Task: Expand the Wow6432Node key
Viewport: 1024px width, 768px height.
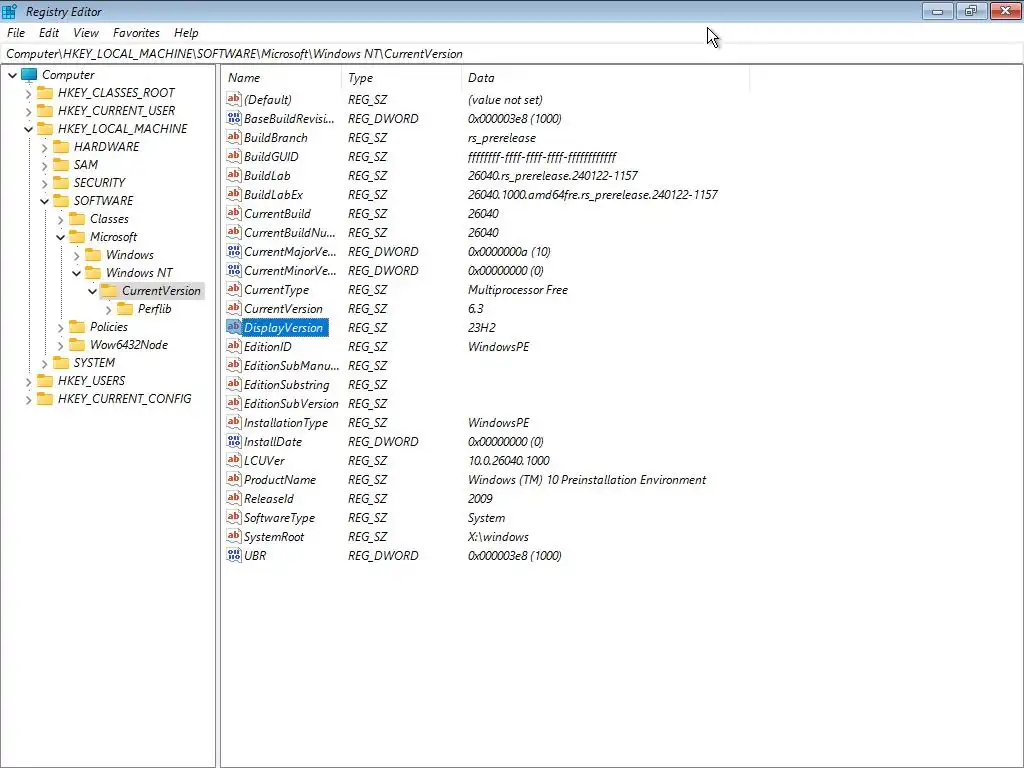Action: pyautogui.click(x=60, y=345)
